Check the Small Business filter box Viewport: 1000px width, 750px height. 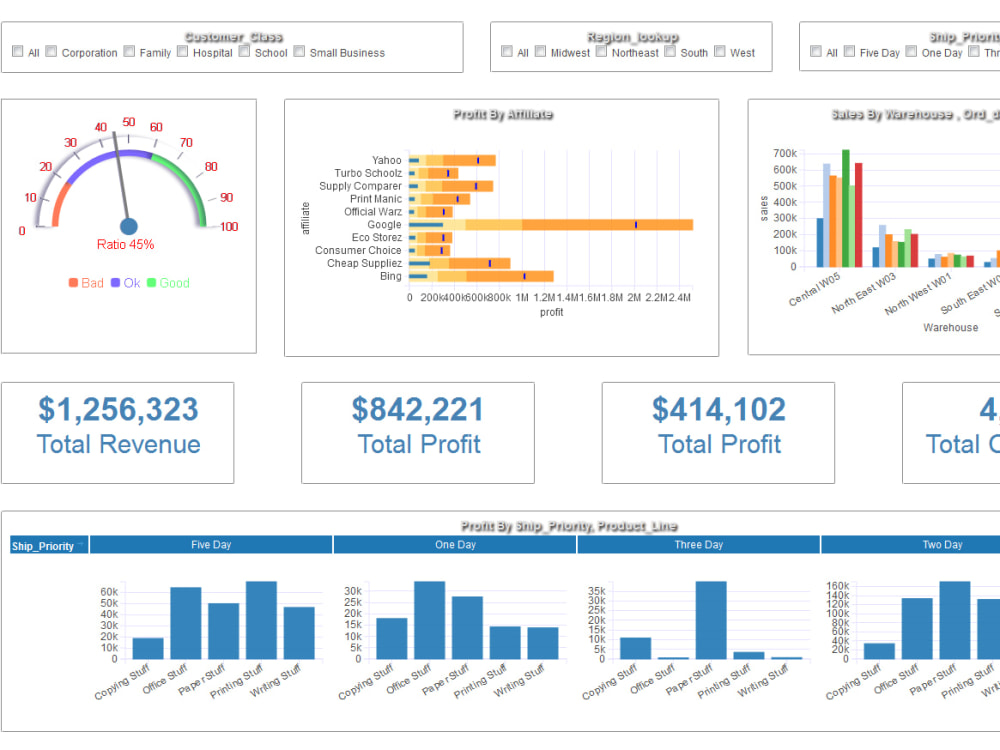299,51
